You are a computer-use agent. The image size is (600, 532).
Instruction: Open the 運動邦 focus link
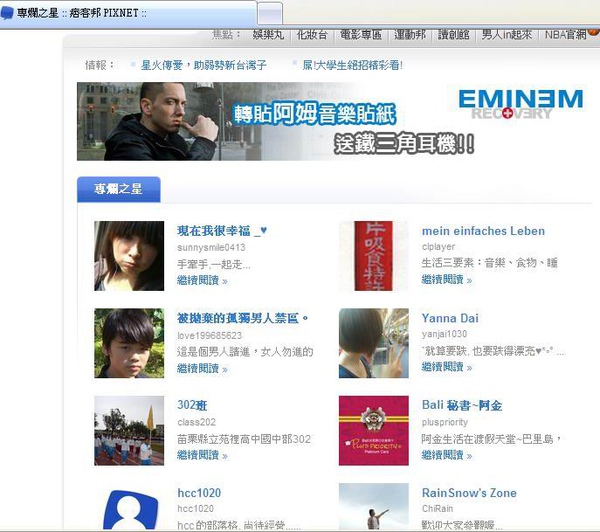click(410, 35)
